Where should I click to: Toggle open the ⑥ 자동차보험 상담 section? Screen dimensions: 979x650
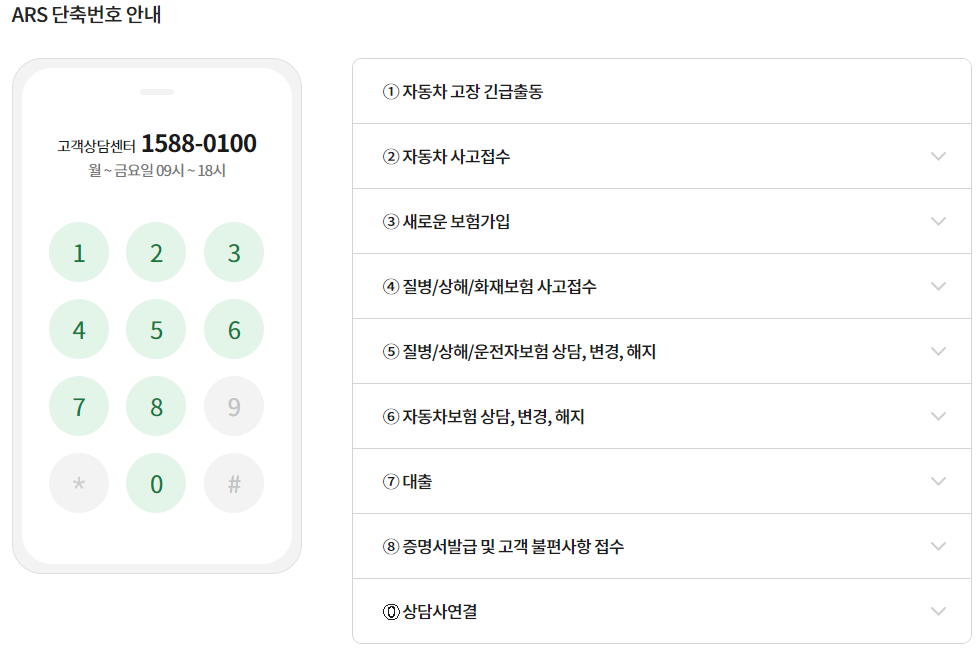(x=936, y=416)
